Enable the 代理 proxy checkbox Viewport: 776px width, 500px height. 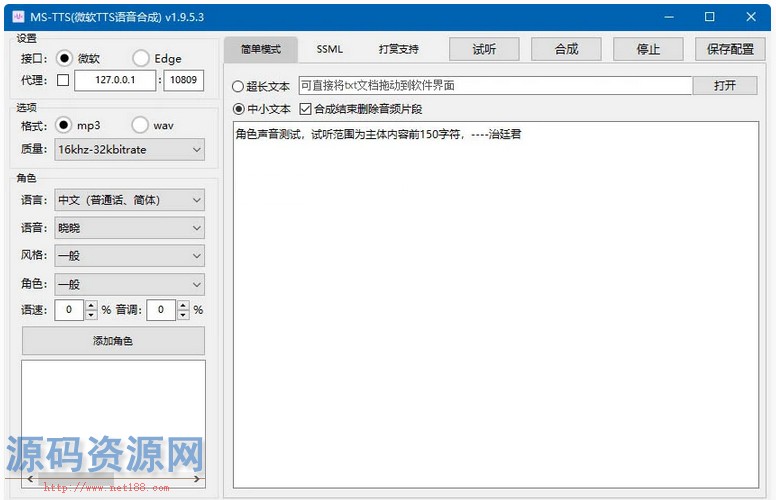coord(63,80)
